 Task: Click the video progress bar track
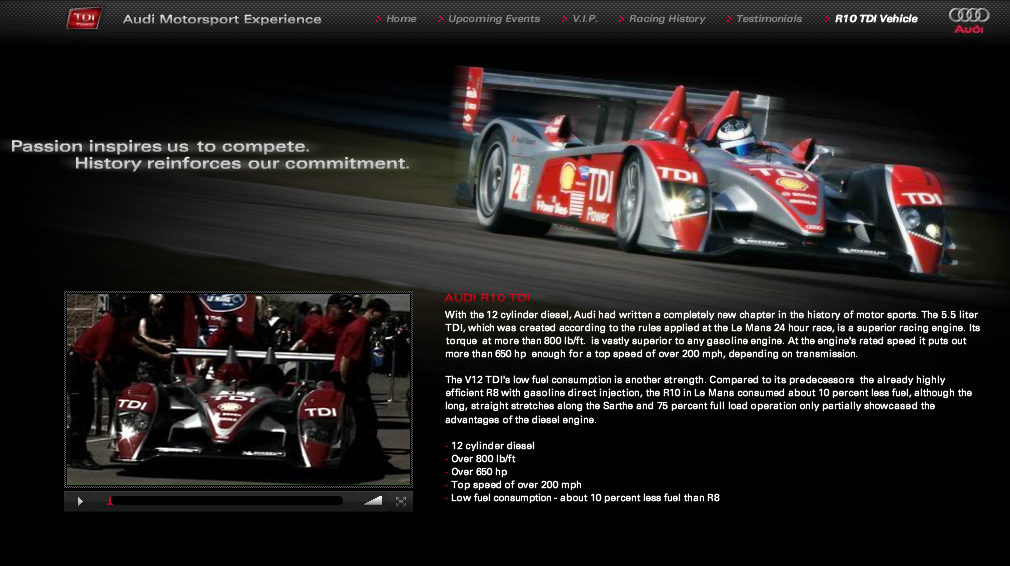[x=225, y=500]
